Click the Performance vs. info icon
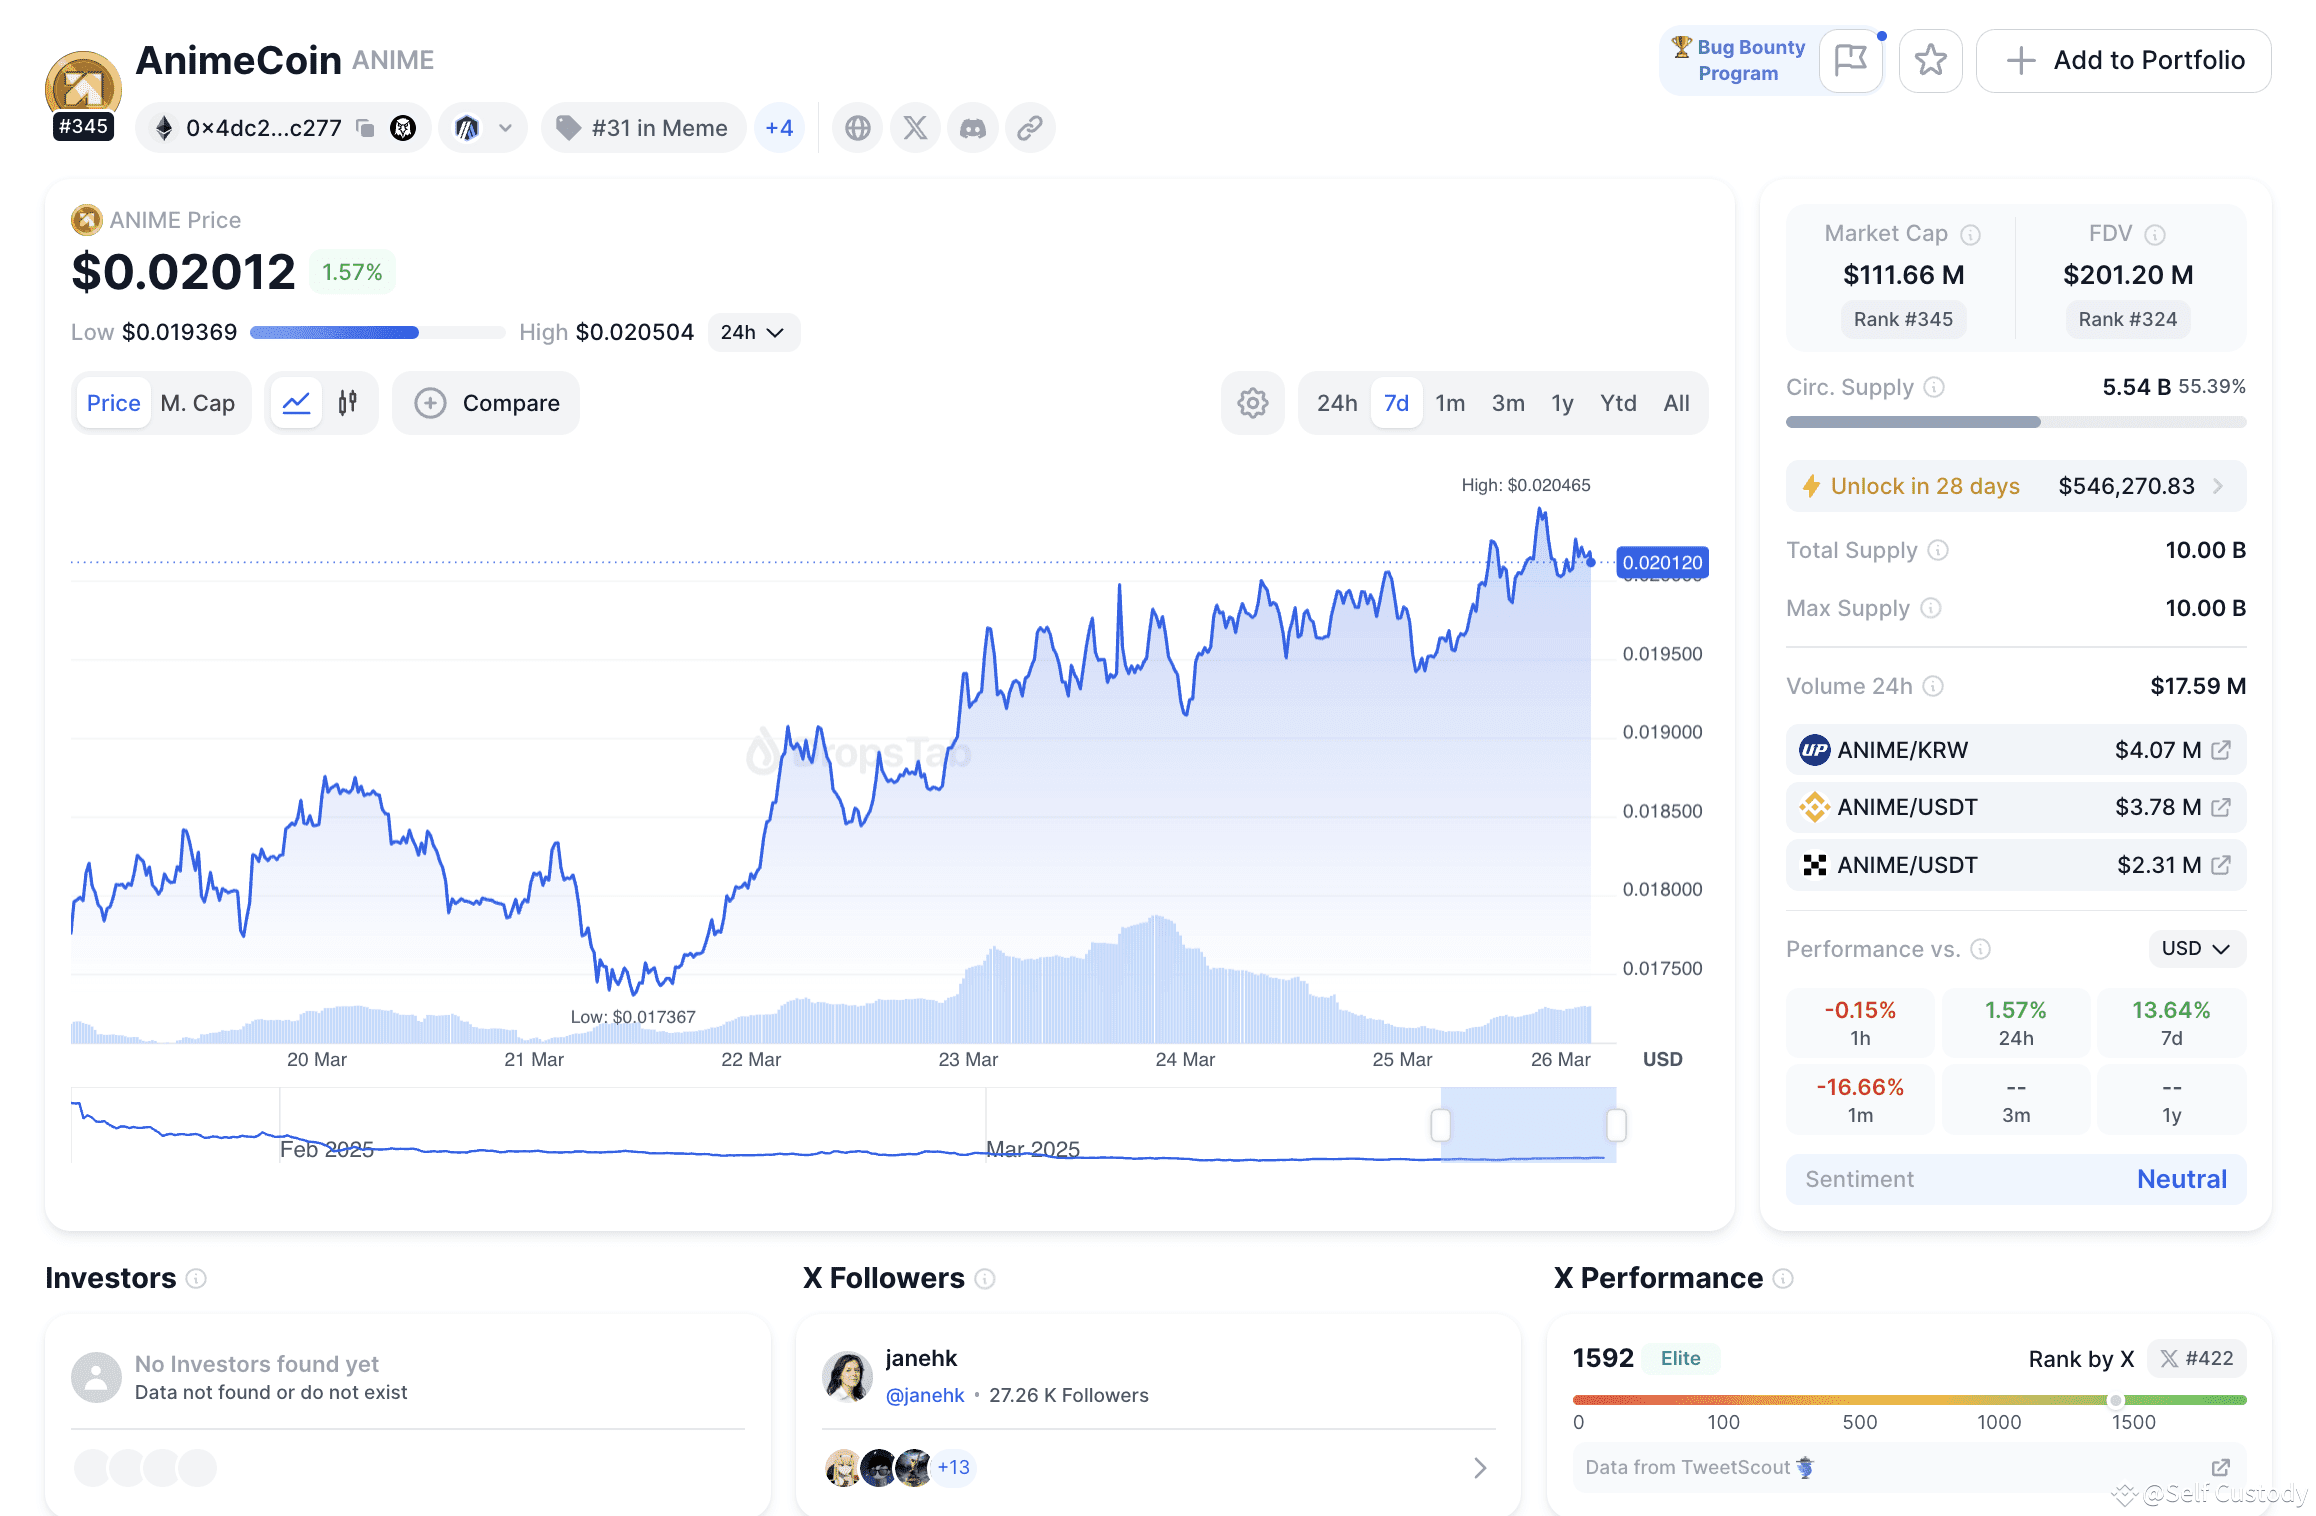 1981,949
